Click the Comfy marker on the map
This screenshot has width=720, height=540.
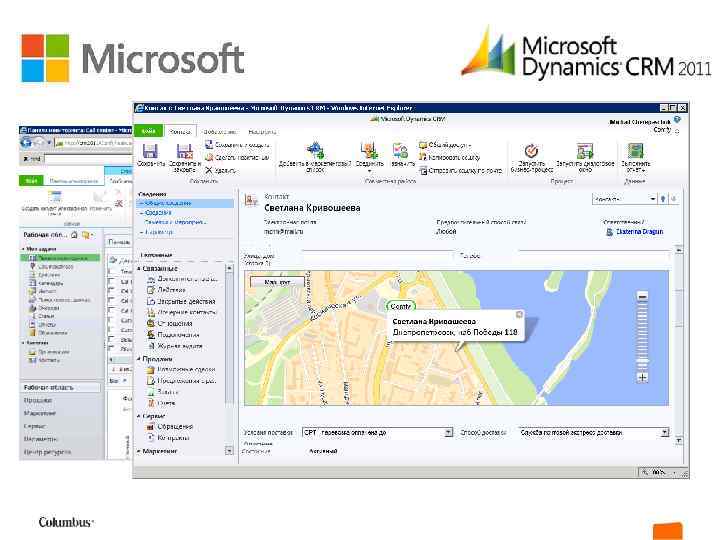[401, 306]
